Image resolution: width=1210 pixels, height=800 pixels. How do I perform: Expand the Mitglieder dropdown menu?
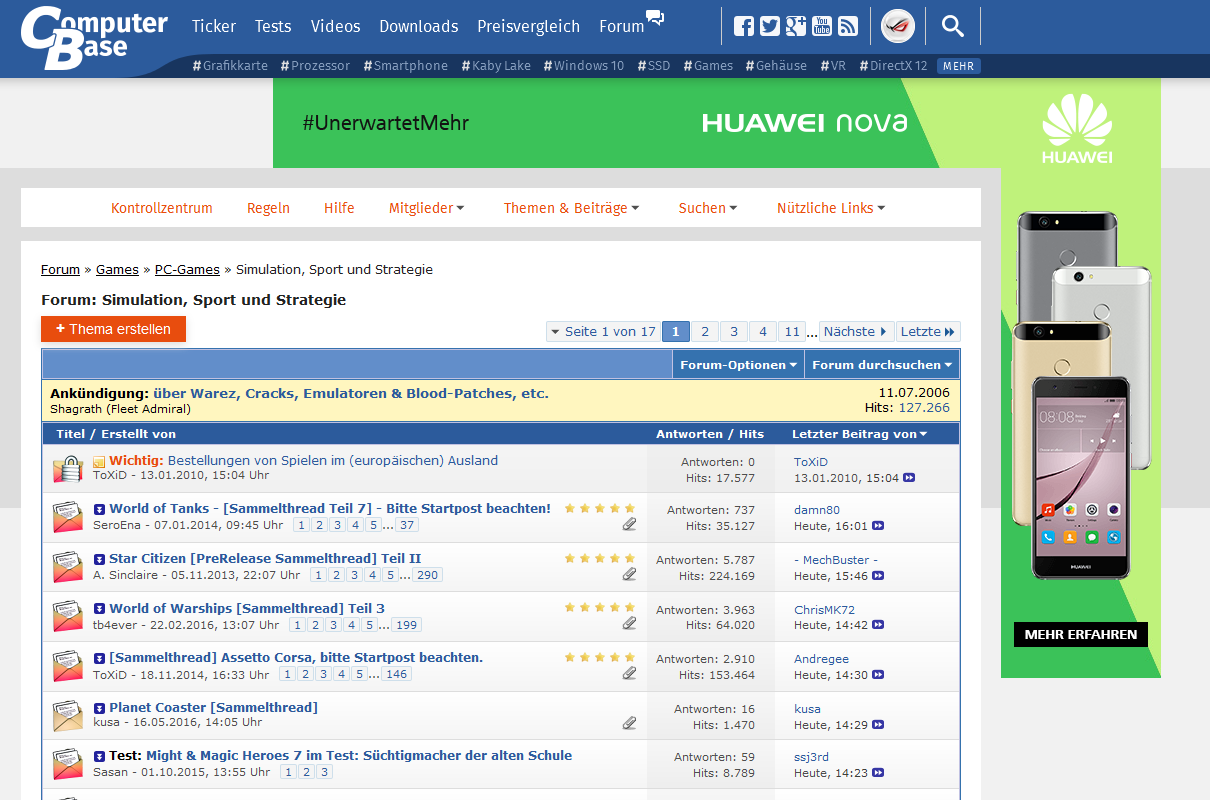coord(427,208)
